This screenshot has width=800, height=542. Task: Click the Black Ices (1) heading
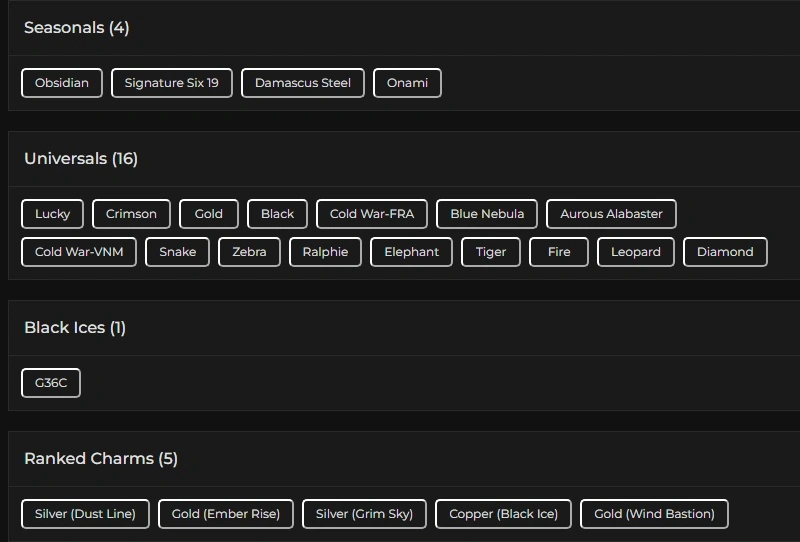tap(74, 328)
